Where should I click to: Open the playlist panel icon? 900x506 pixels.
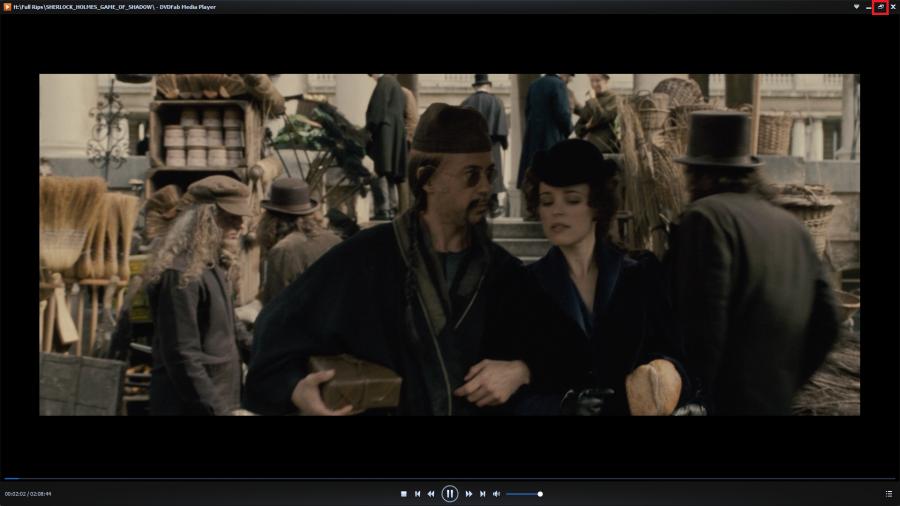click(x=889, y=494)
